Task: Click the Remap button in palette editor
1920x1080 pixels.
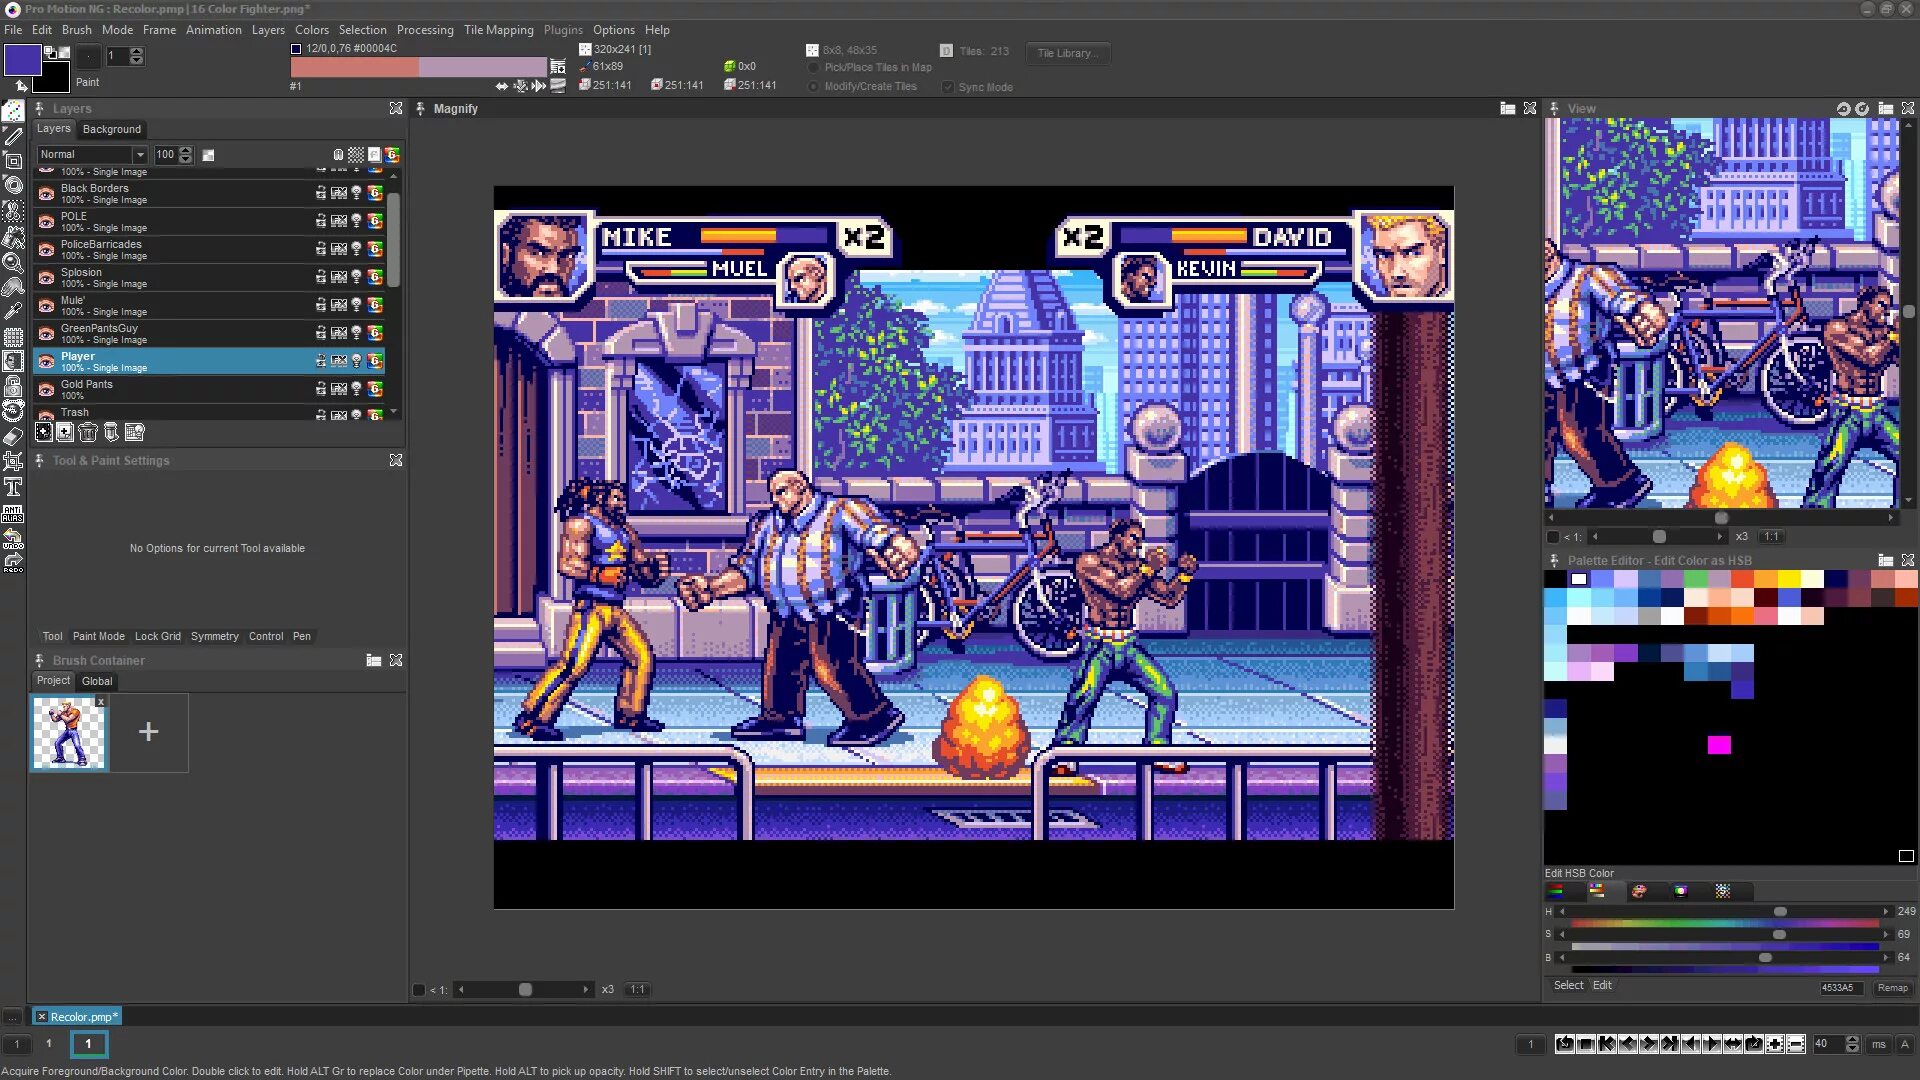Action: point(1892,988)
